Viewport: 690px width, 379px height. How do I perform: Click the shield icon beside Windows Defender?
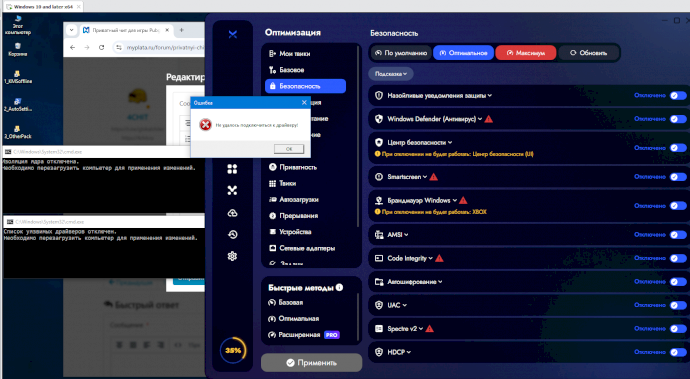(x=379, y=119)
